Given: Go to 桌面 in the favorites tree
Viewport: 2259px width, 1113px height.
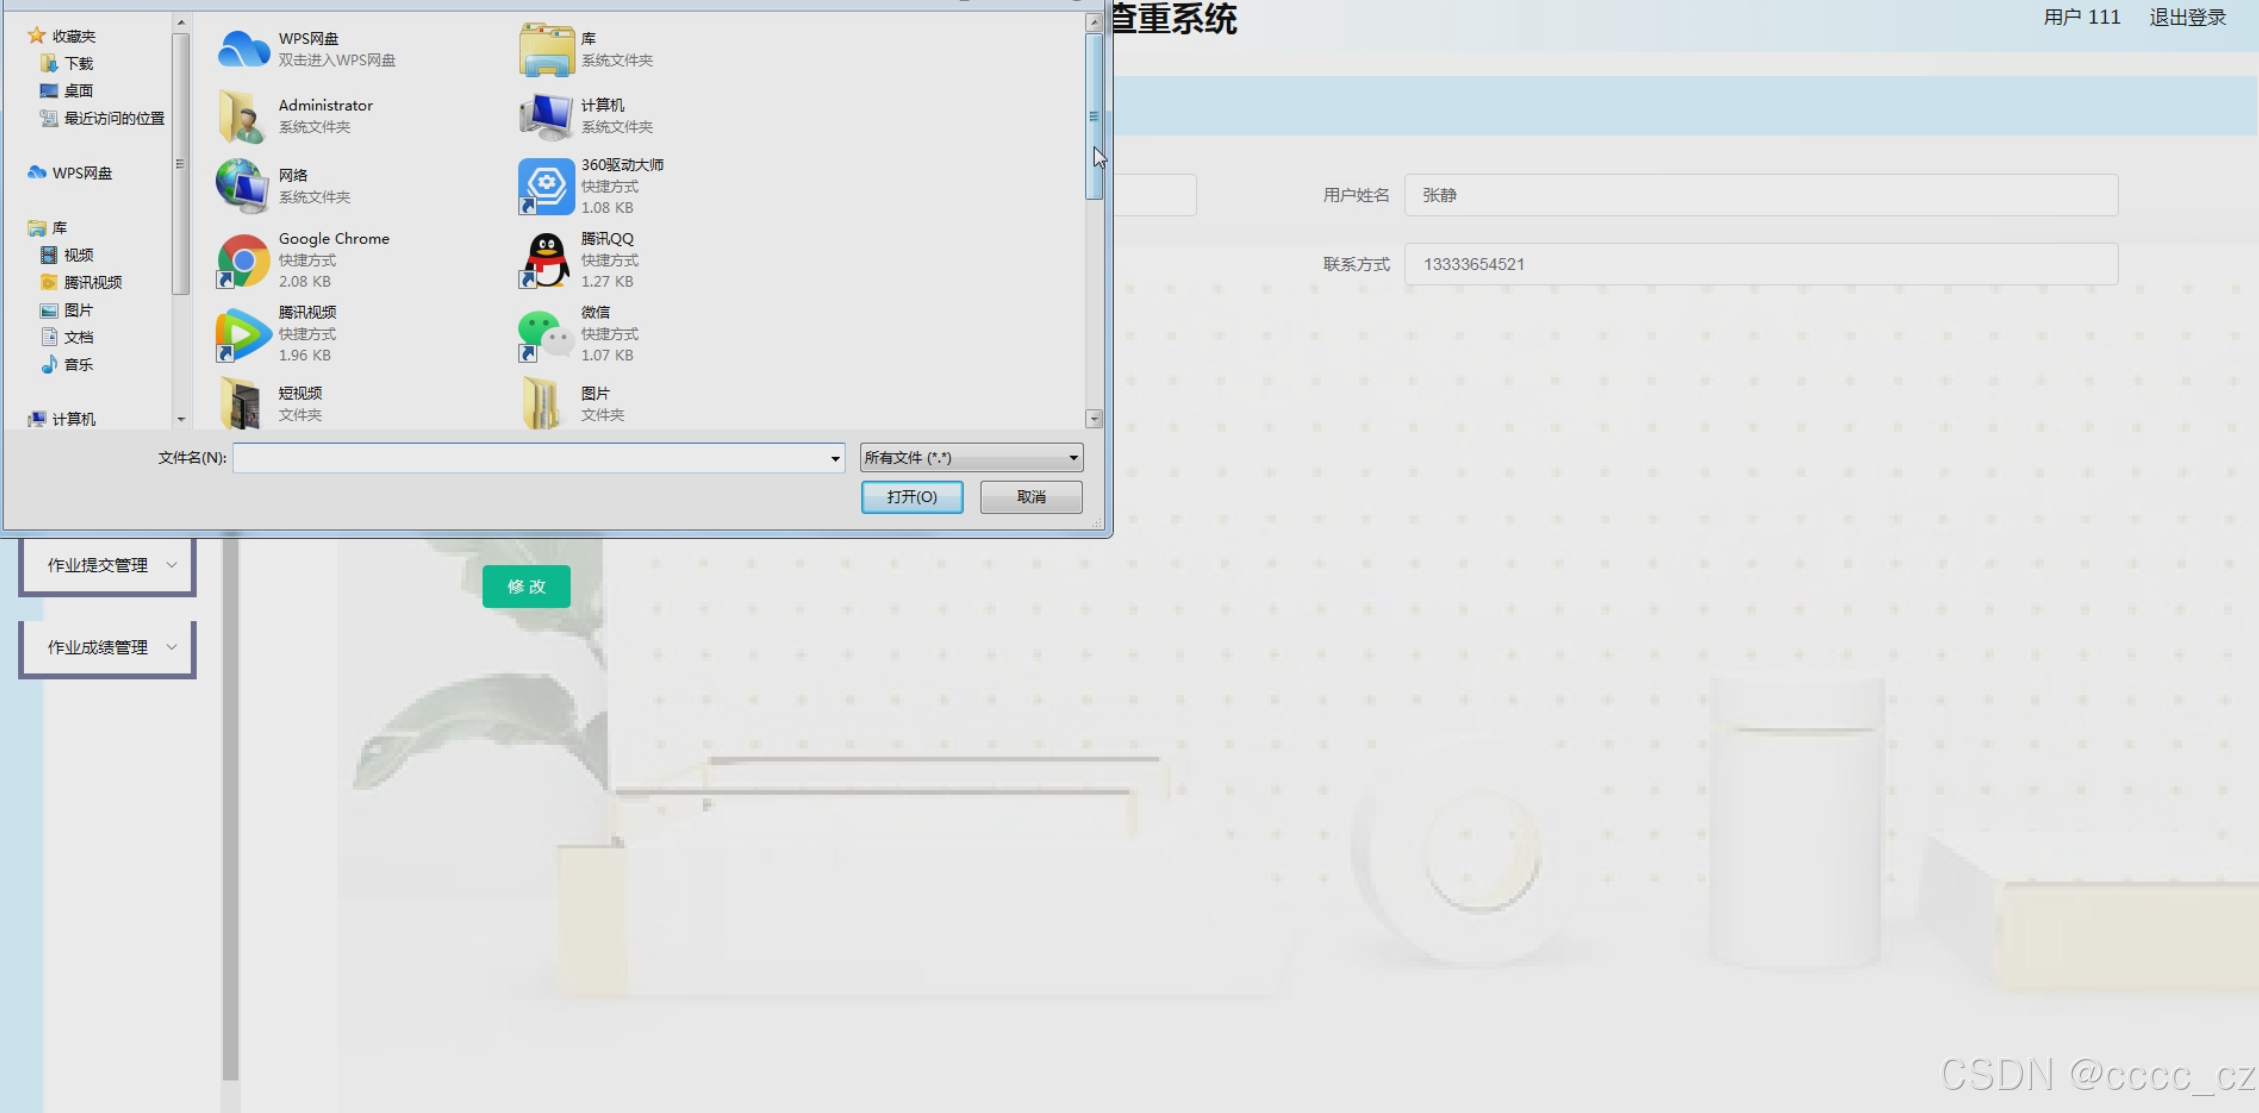Looking at the screenshot, I should coord(77,90).
